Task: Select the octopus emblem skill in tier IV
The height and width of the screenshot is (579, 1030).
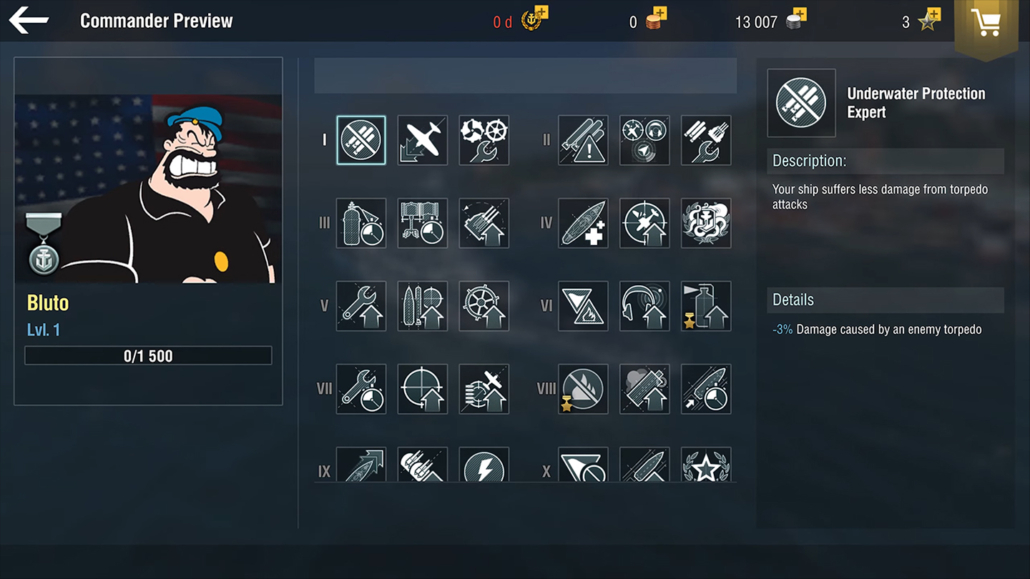Action: tap(706, 223)
